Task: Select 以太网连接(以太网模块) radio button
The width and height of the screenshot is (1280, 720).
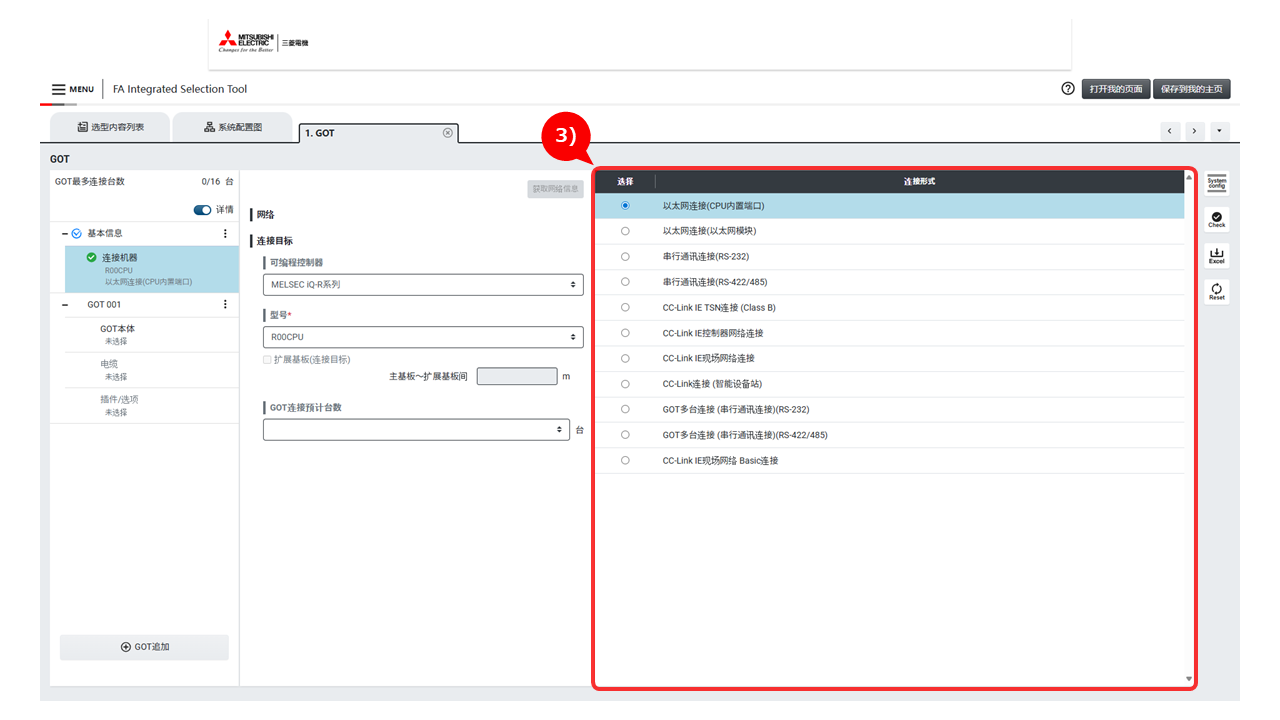Action: [625, 231]
